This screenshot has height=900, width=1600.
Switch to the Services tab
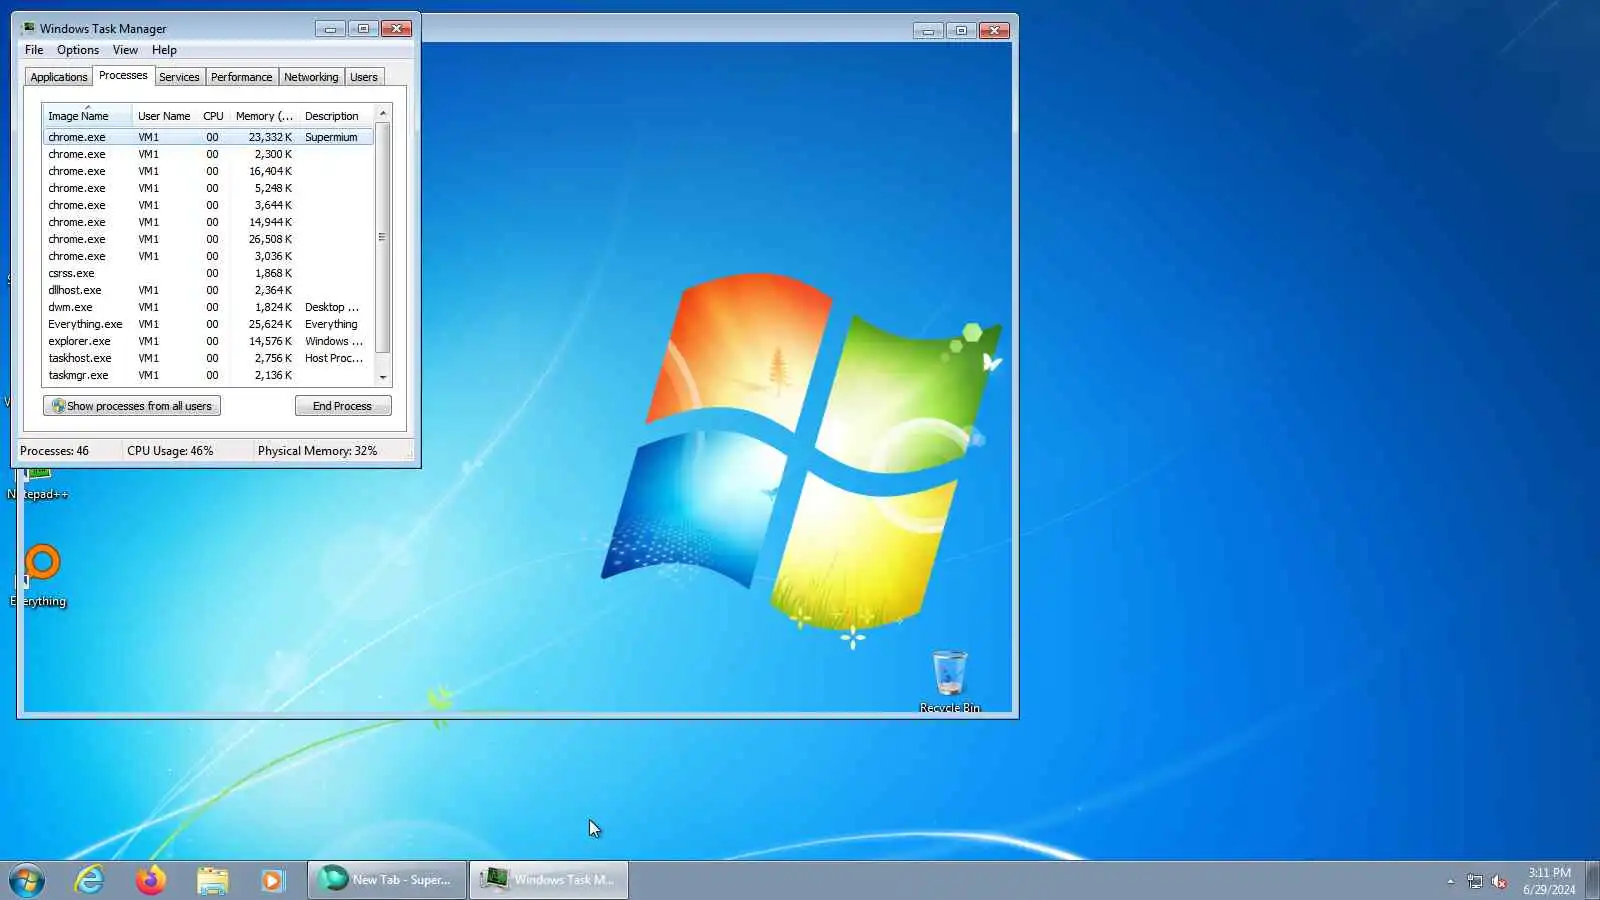179,77
